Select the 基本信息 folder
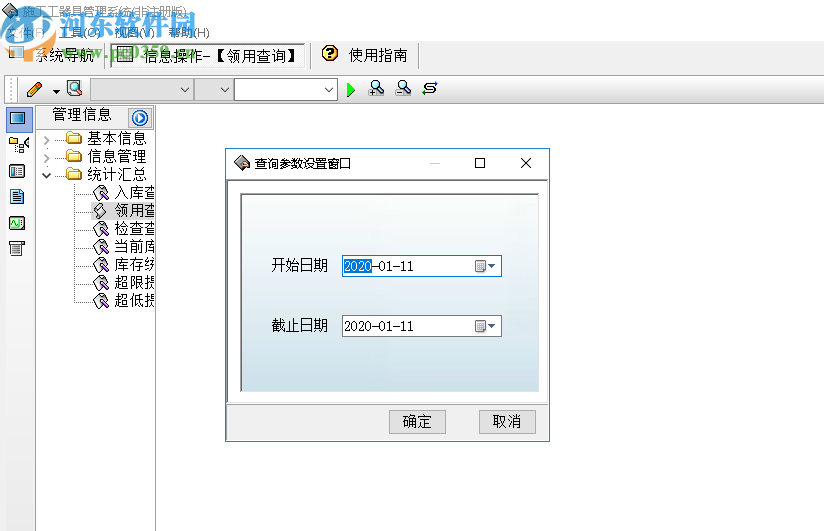The height and width of the screenshot is (531, 824). (117, 138)
